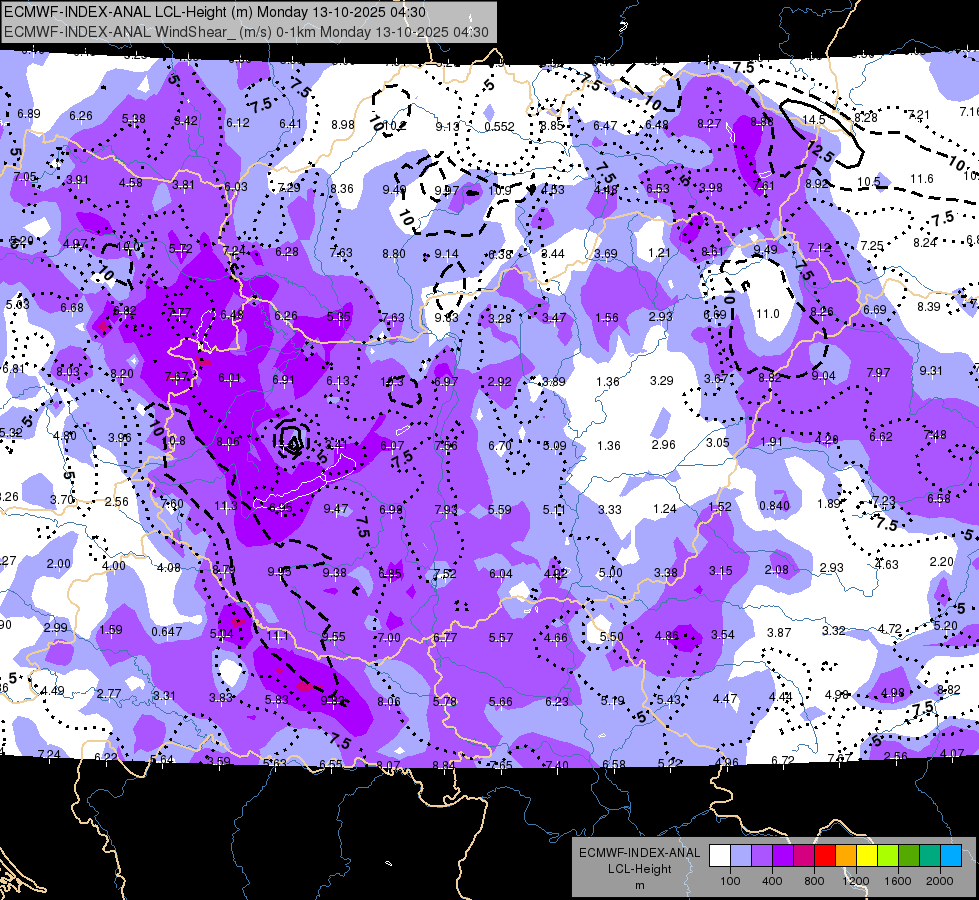The image size is (979, 900).
Task: Click the wind shear value 0.647
Action: (x=167, y=631)
